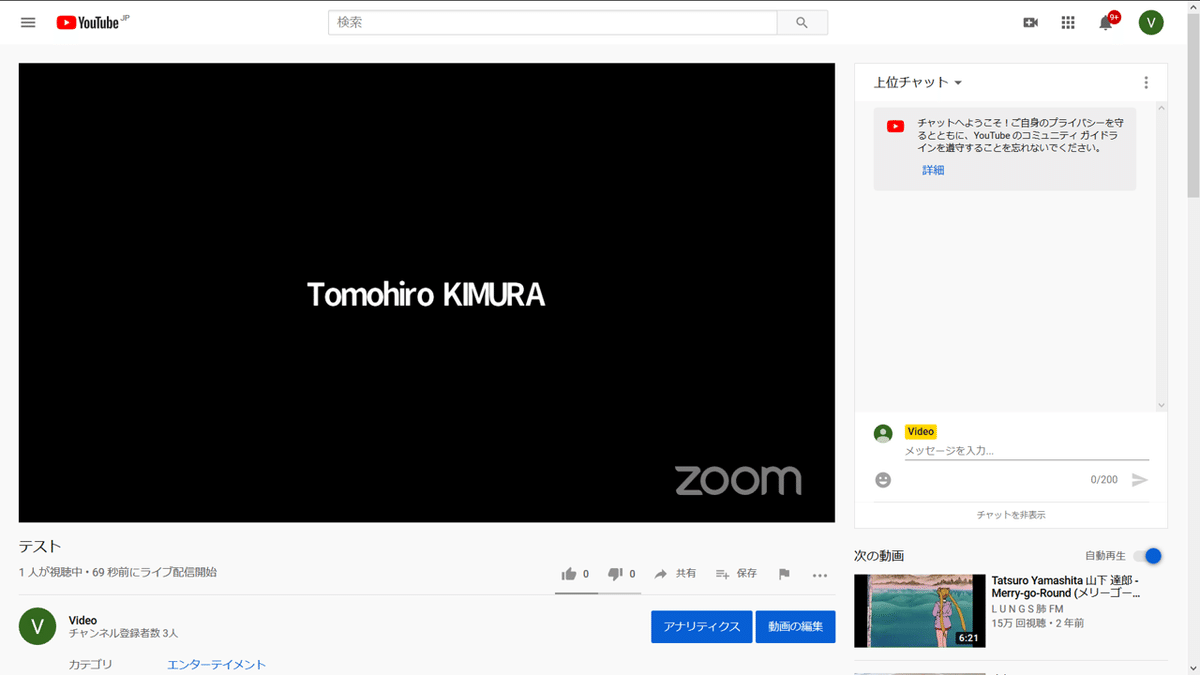Screen dimensions: 1200x675
Task: Open the Video channel name link
Action: [83, 620]
